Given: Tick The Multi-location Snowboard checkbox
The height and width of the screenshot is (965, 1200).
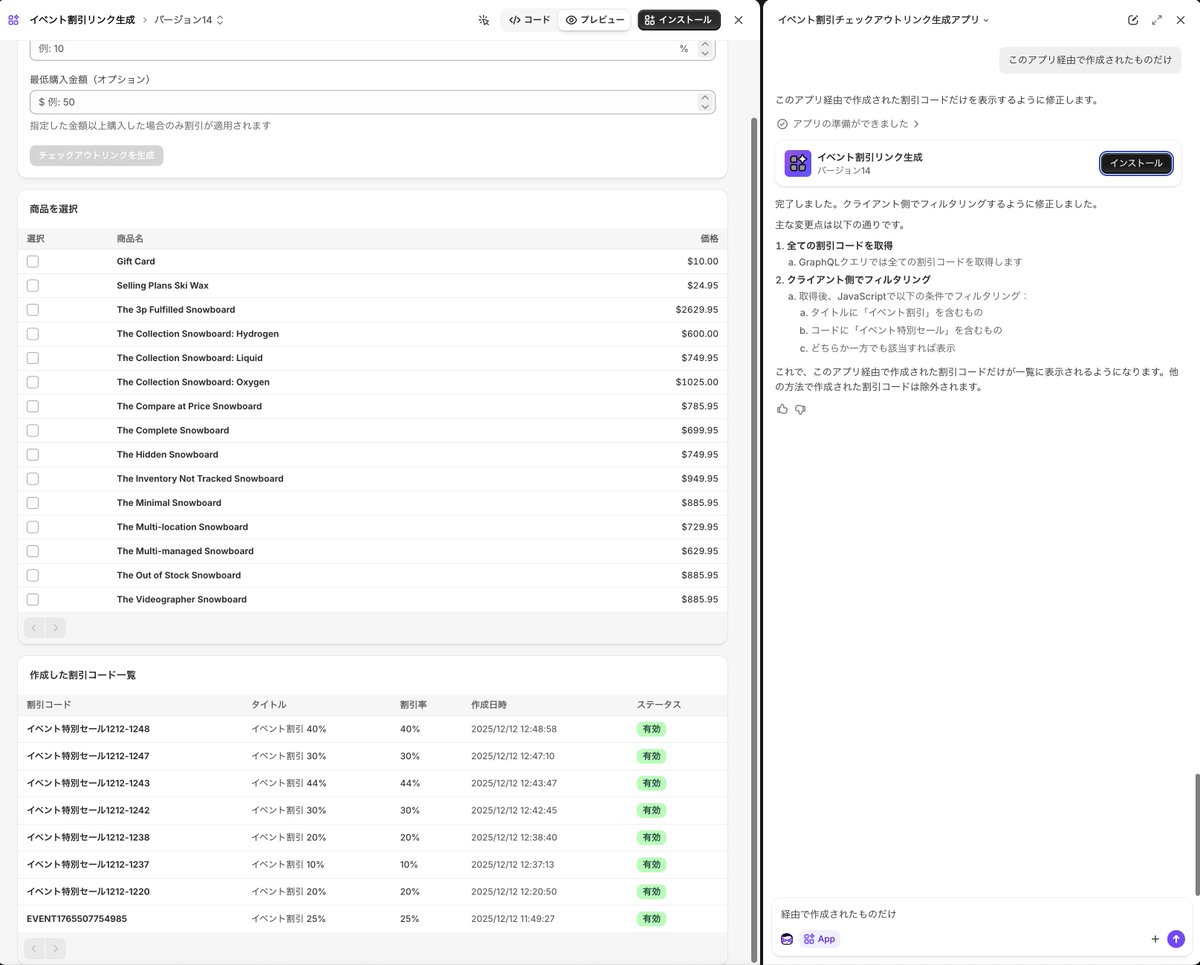Looking at the screenshot, I should point(33,527).
